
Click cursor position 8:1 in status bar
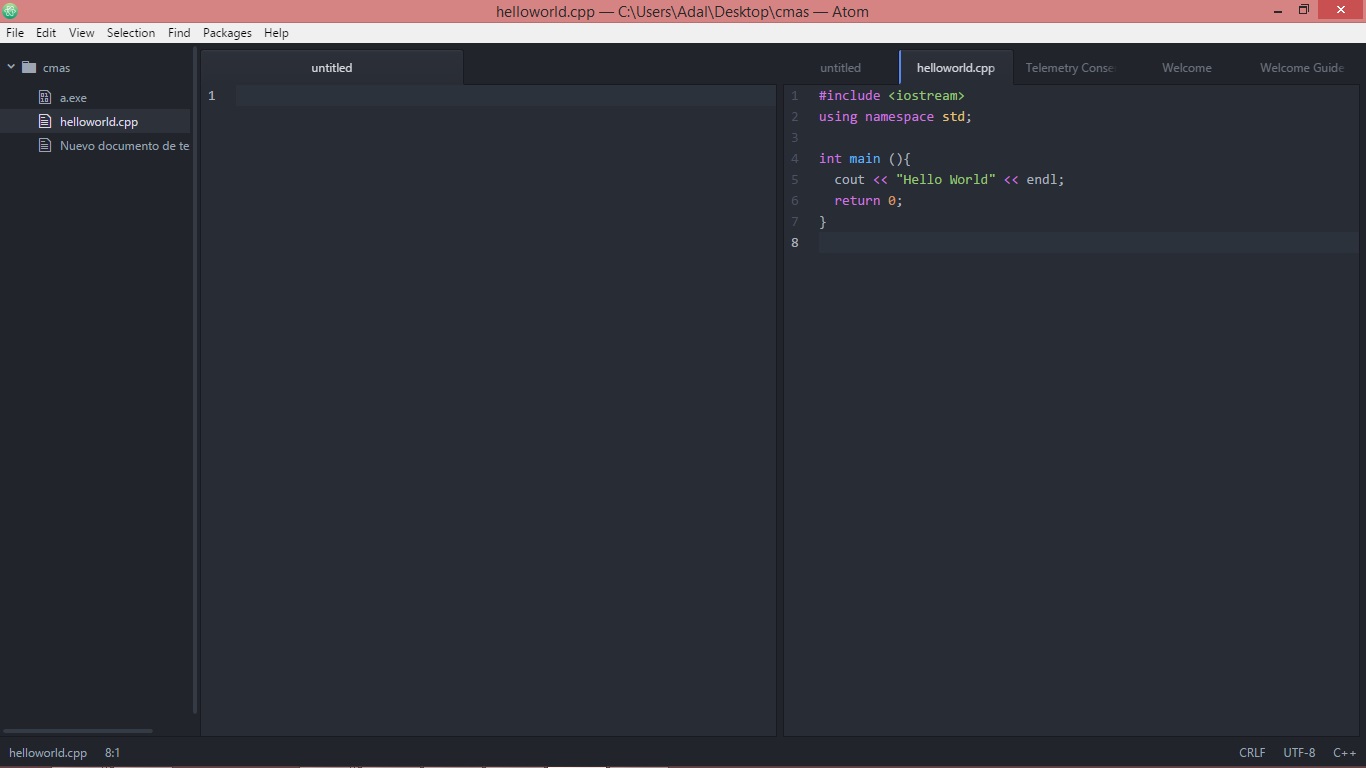(112, 753)
